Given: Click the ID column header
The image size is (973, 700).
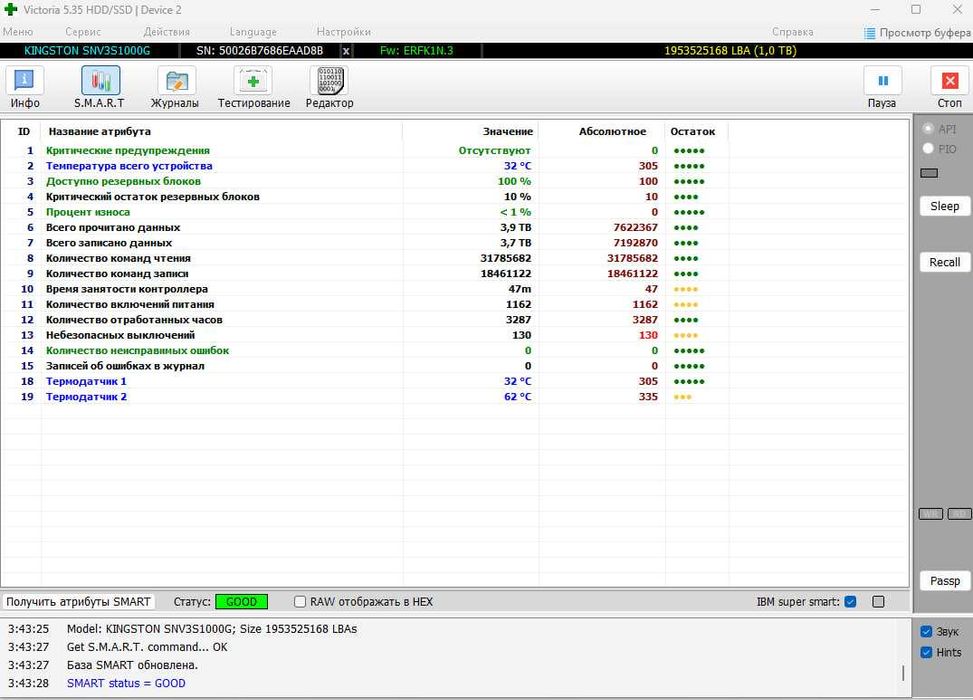Looking at the screenshot, I should pyautogui.click(x=24, y=132).
